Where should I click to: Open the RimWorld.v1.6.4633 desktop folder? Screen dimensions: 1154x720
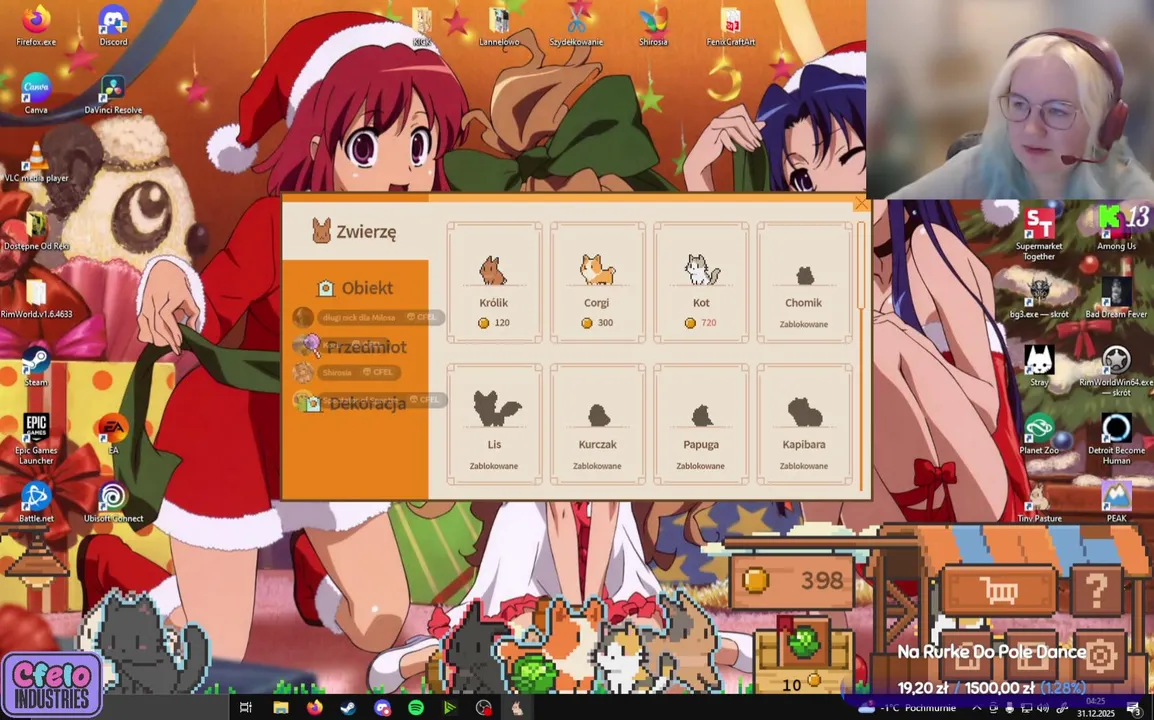coord(35,297)
